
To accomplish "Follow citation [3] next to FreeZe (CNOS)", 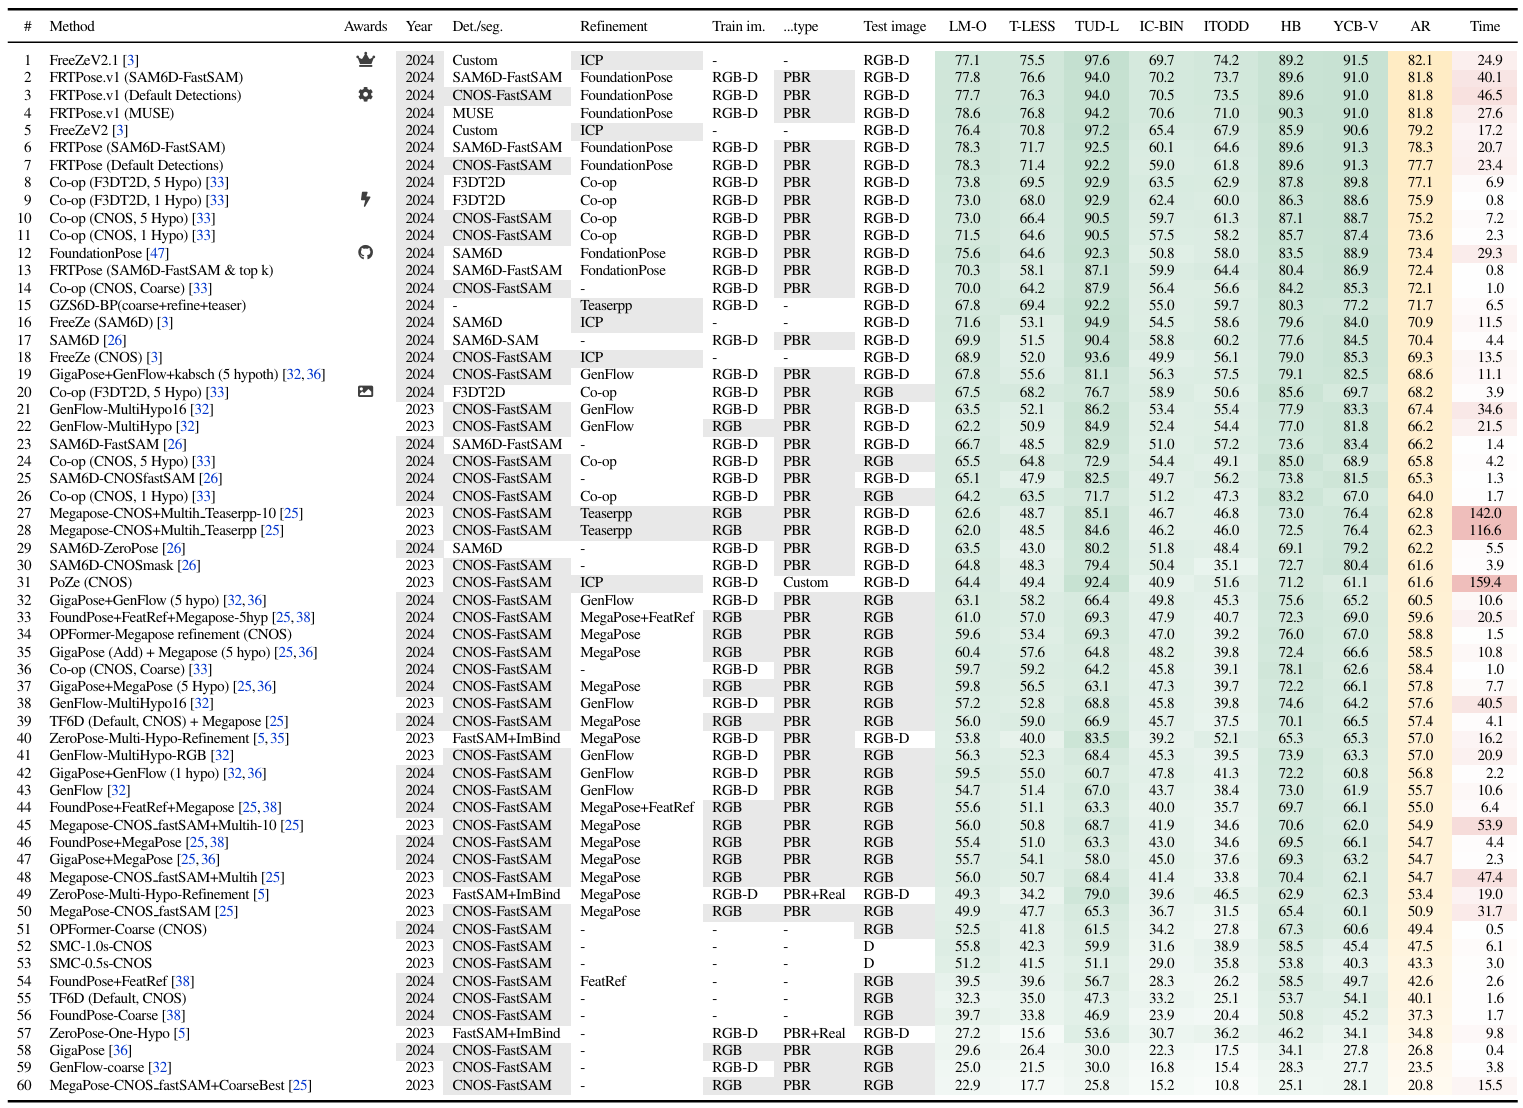I will 154,357.
